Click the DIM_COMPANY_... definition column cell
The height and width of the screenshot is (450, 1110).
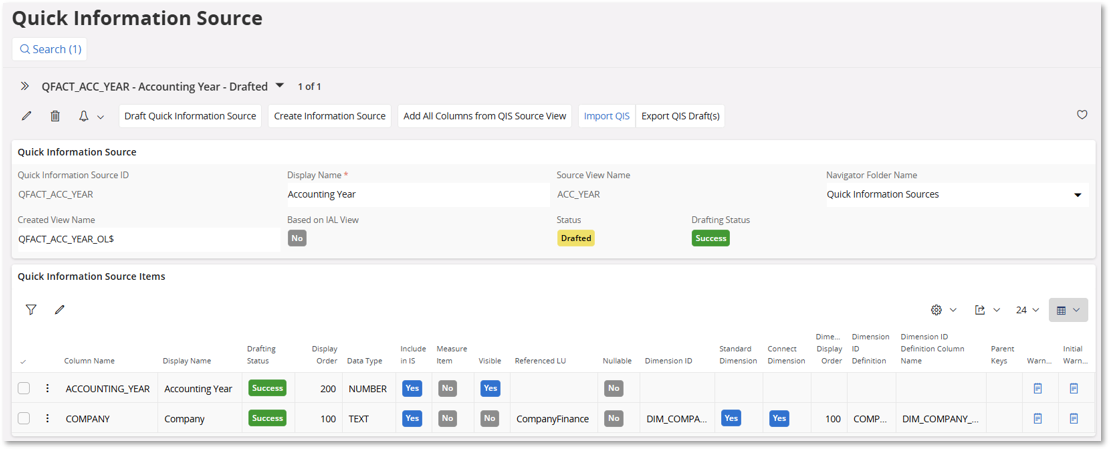click(x=940, y=419)
